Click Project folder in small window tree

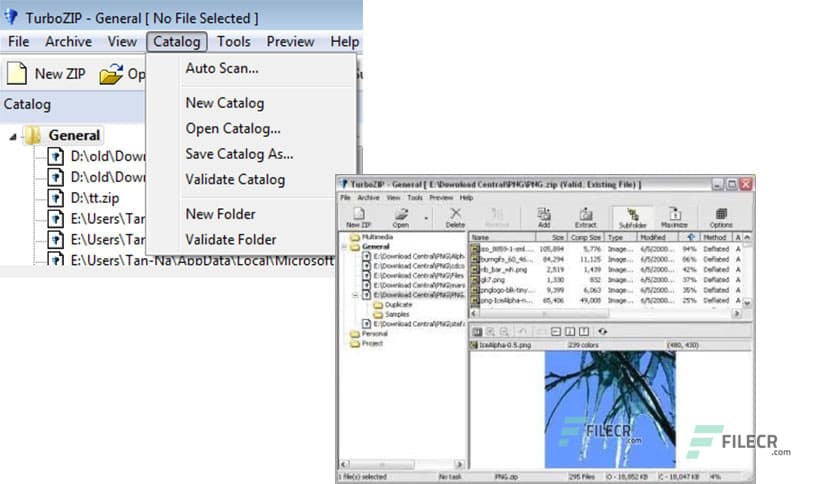[x=367, y=343]
